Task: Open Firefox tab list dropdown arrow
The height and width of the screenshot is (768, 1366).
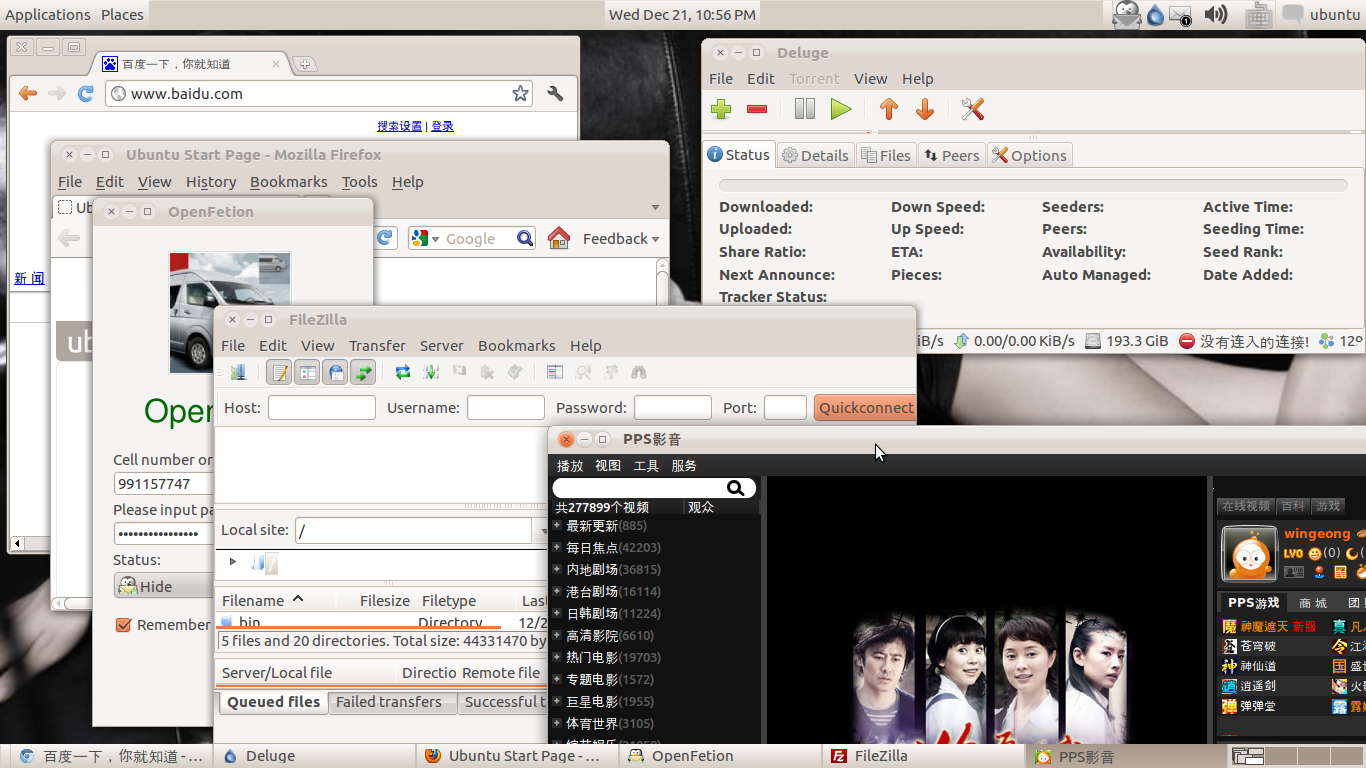Action: pos(655,208)
